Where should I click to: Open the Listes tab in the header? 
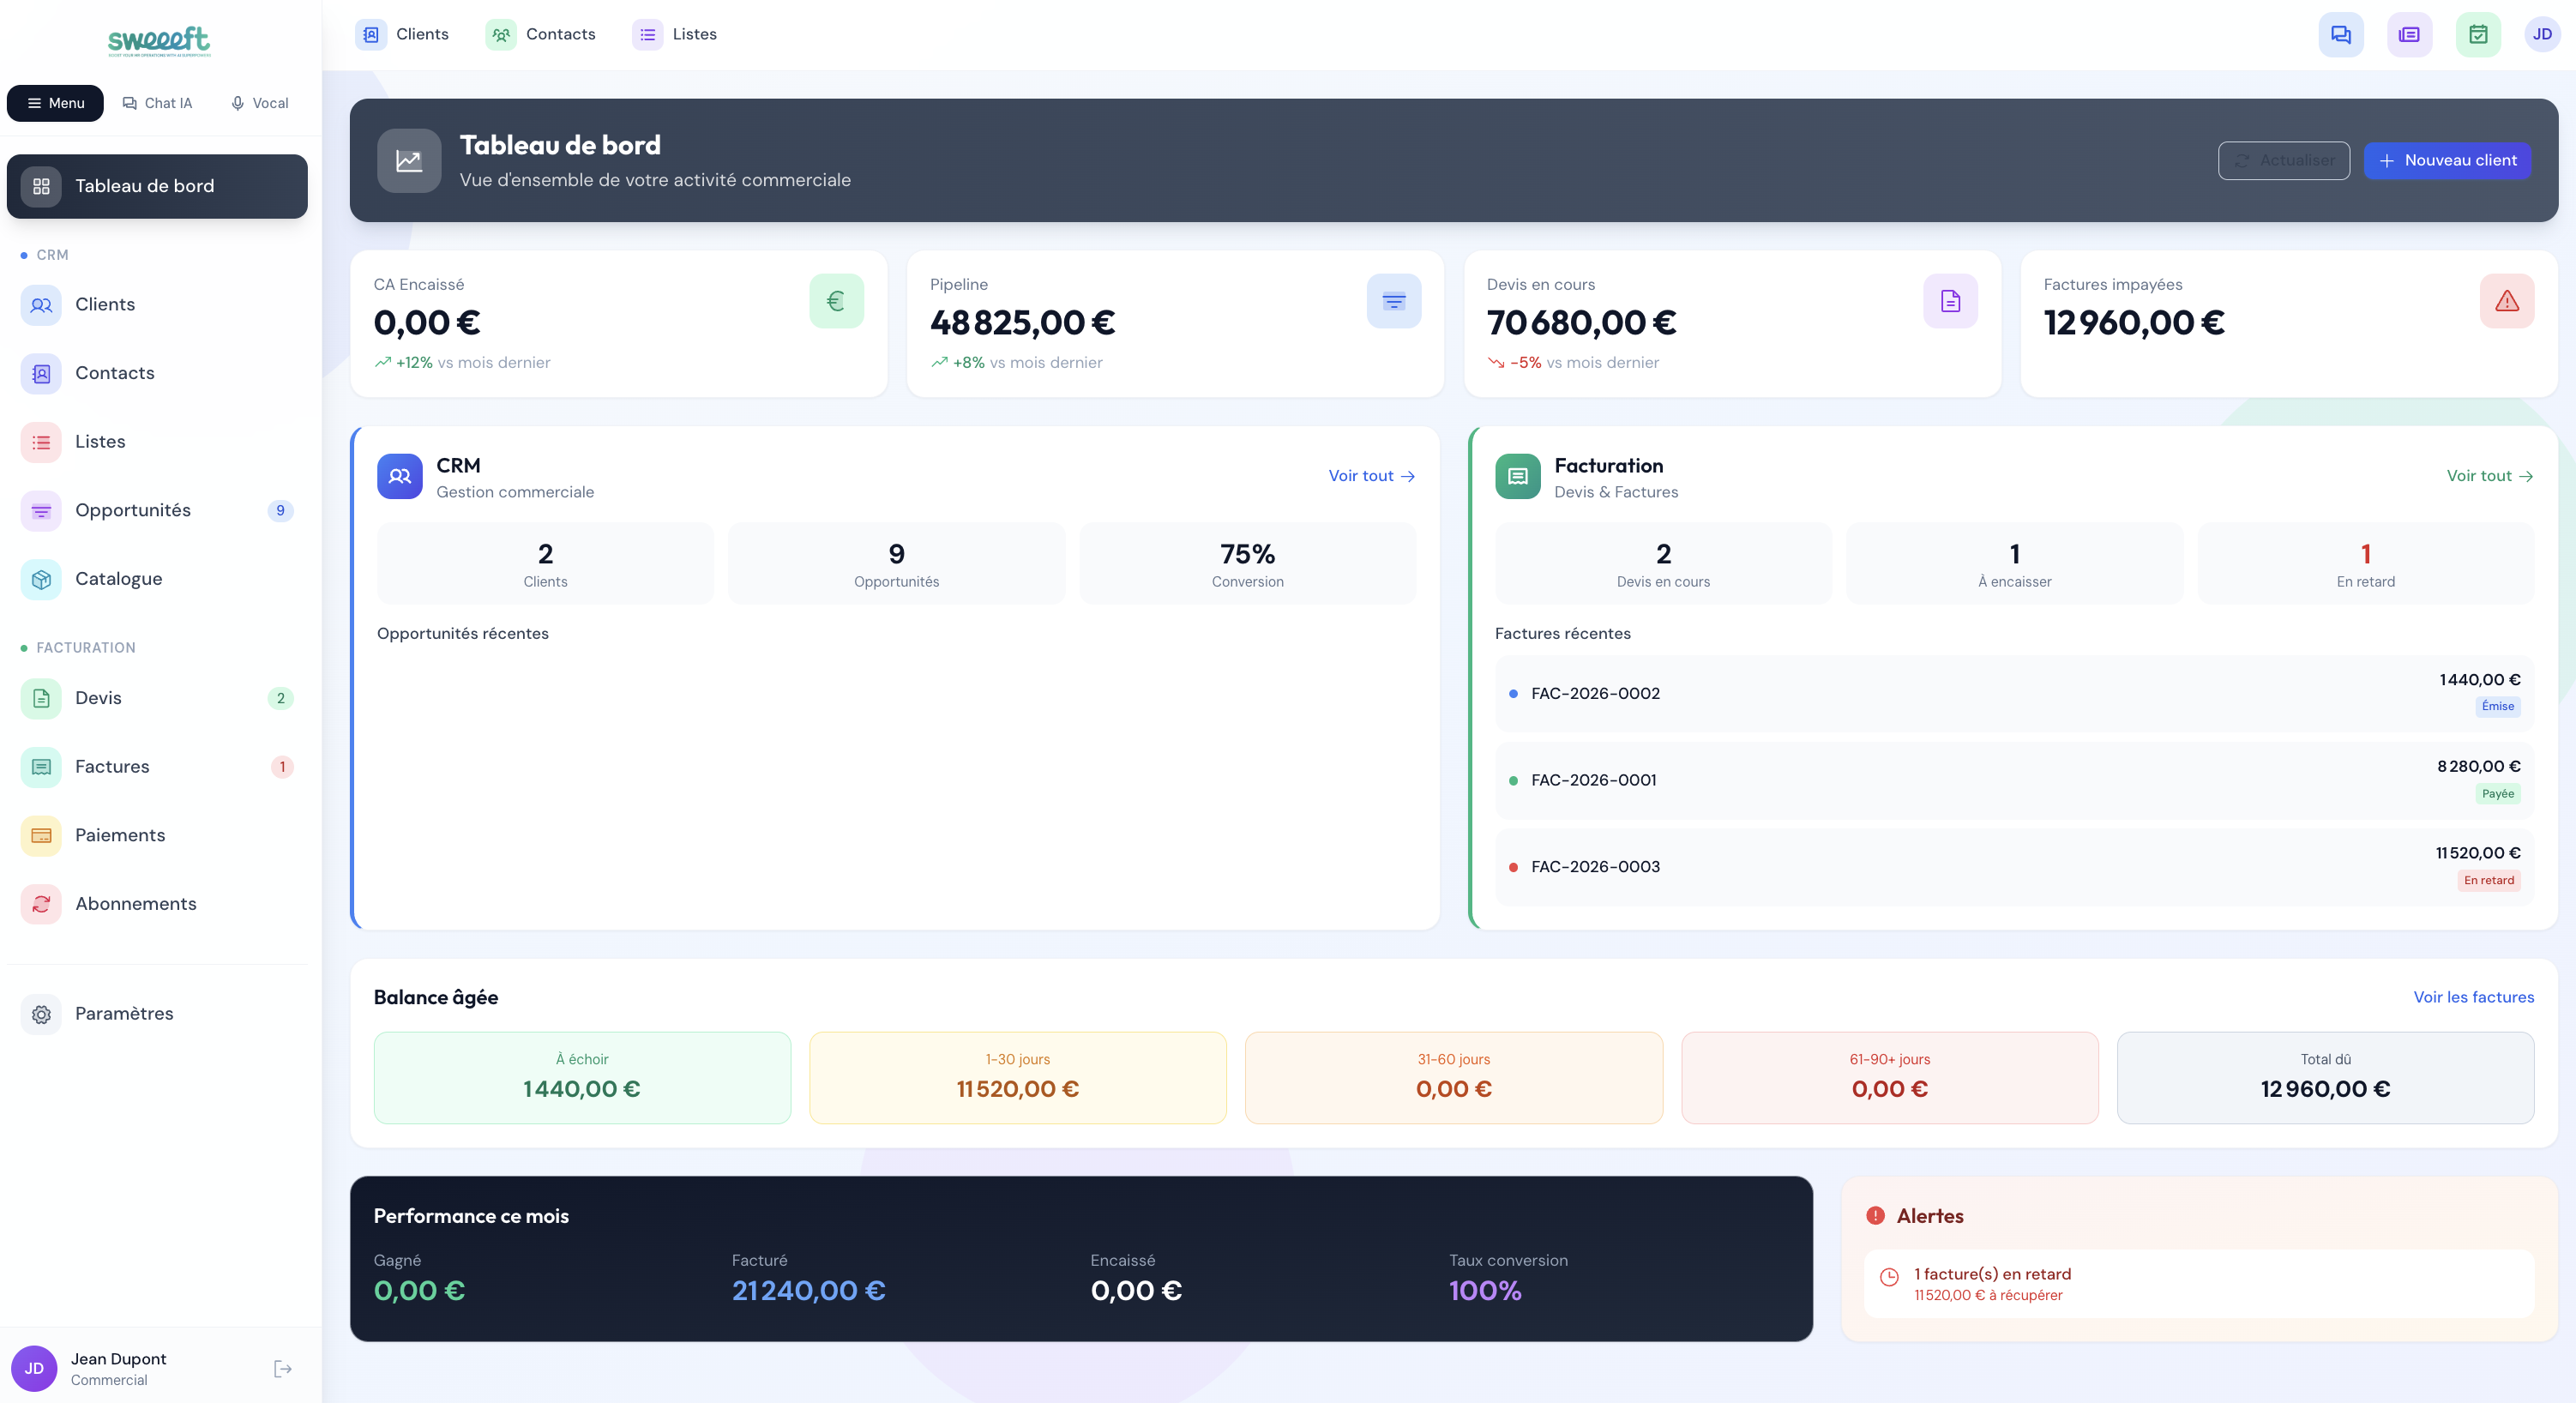click(x=674, y=33)
